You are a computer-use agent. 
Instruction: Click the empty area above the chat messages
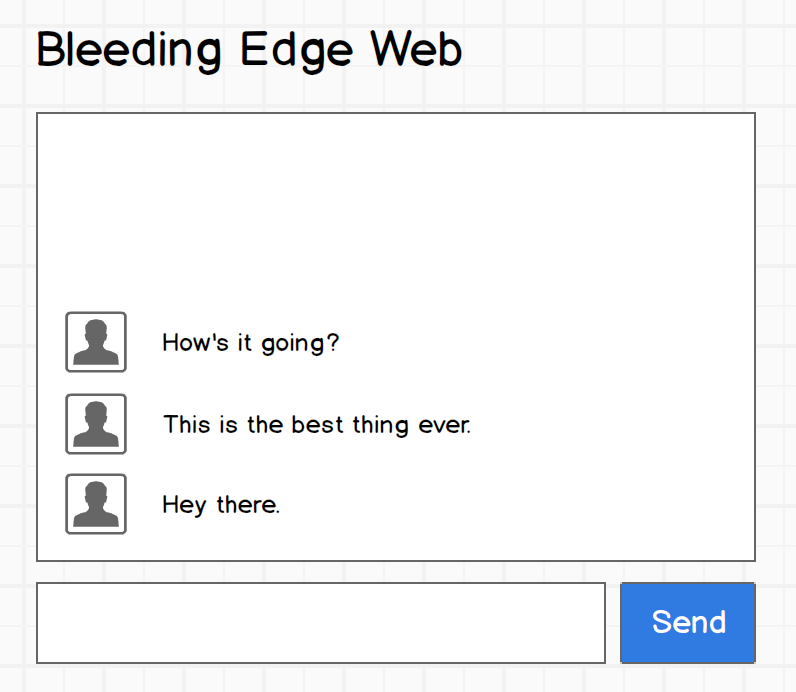click(396, 208)
